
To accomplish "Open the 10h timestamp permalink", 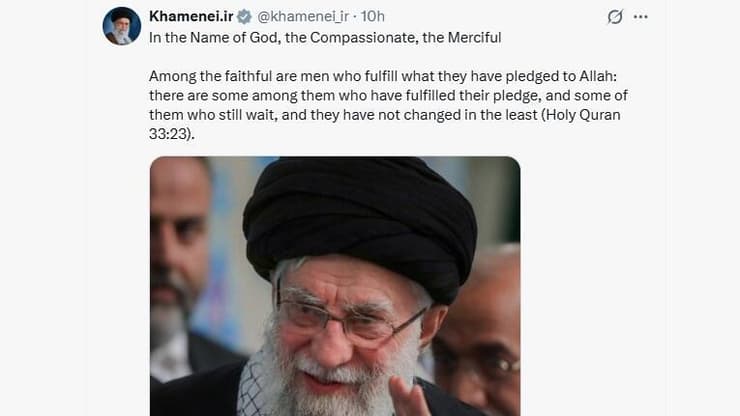I will coord(372,17).
